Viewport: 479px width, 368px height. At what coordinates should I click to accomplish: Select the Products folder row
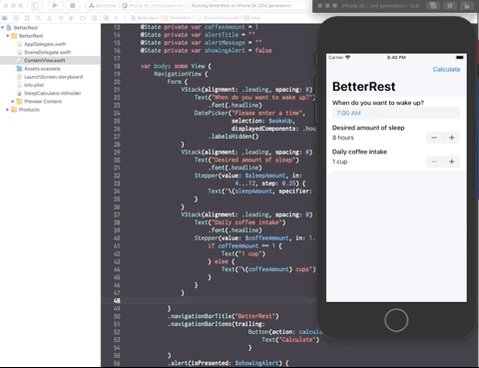point(29,109)
